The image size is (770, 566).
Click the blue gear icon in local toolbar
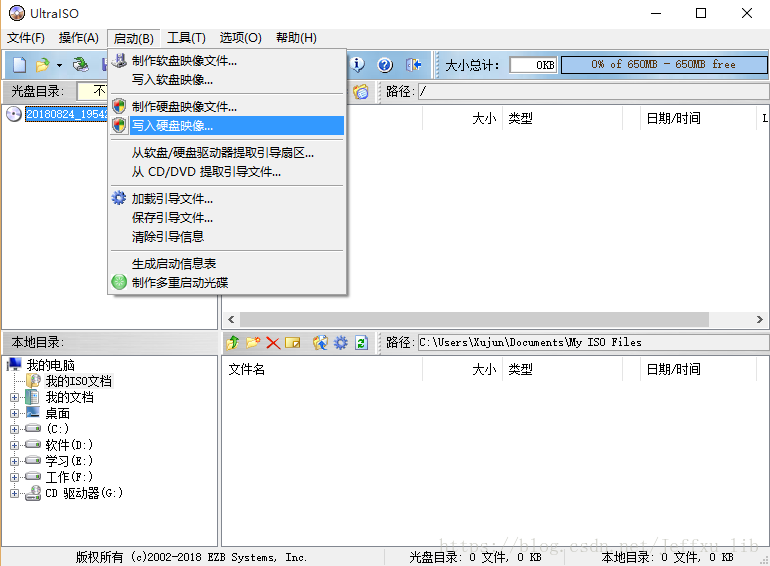point(341,342)
